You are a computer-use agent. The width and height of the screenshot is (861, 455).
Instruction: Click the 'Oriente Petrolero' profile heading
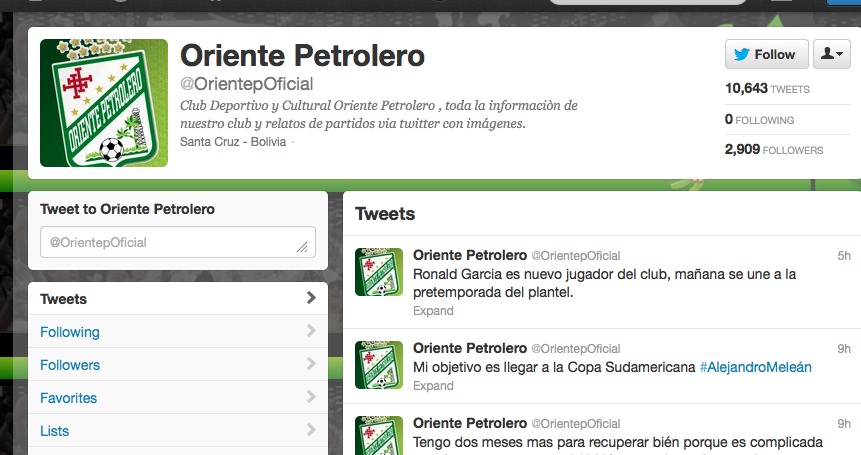(303, 55)
